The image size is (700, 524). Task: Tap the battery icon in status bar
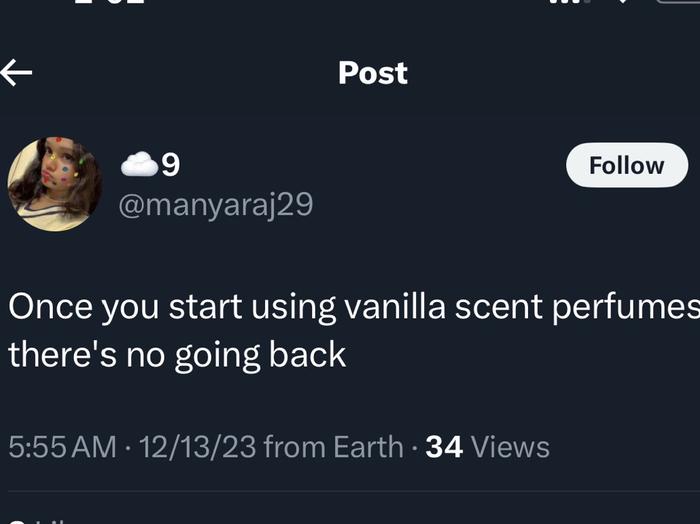680,3
